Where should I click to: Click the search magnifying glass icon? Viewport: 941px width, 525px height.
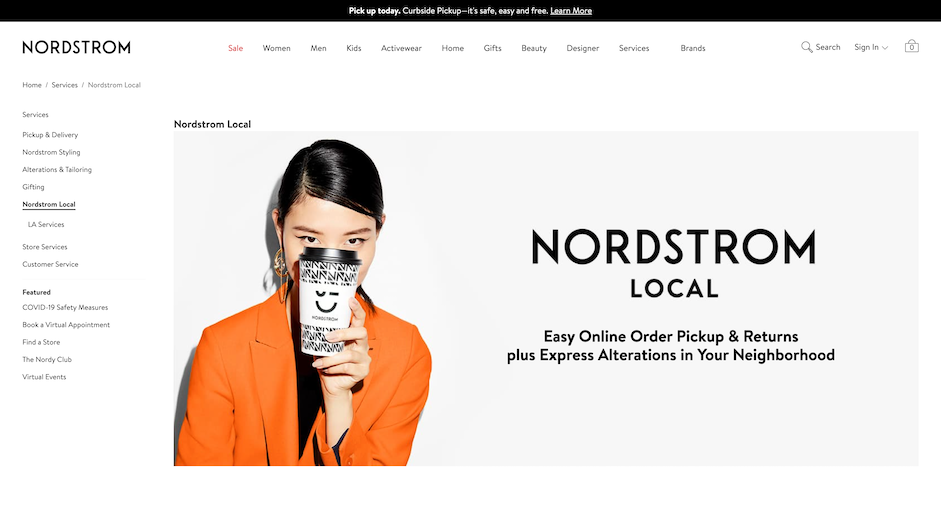[807, 47]
